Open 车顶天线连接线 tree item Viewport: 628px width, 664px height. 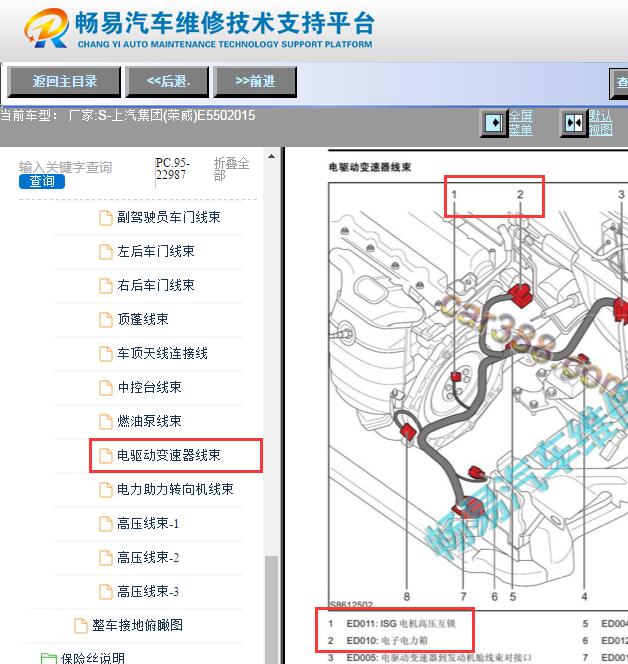click(x=162, y=353)
